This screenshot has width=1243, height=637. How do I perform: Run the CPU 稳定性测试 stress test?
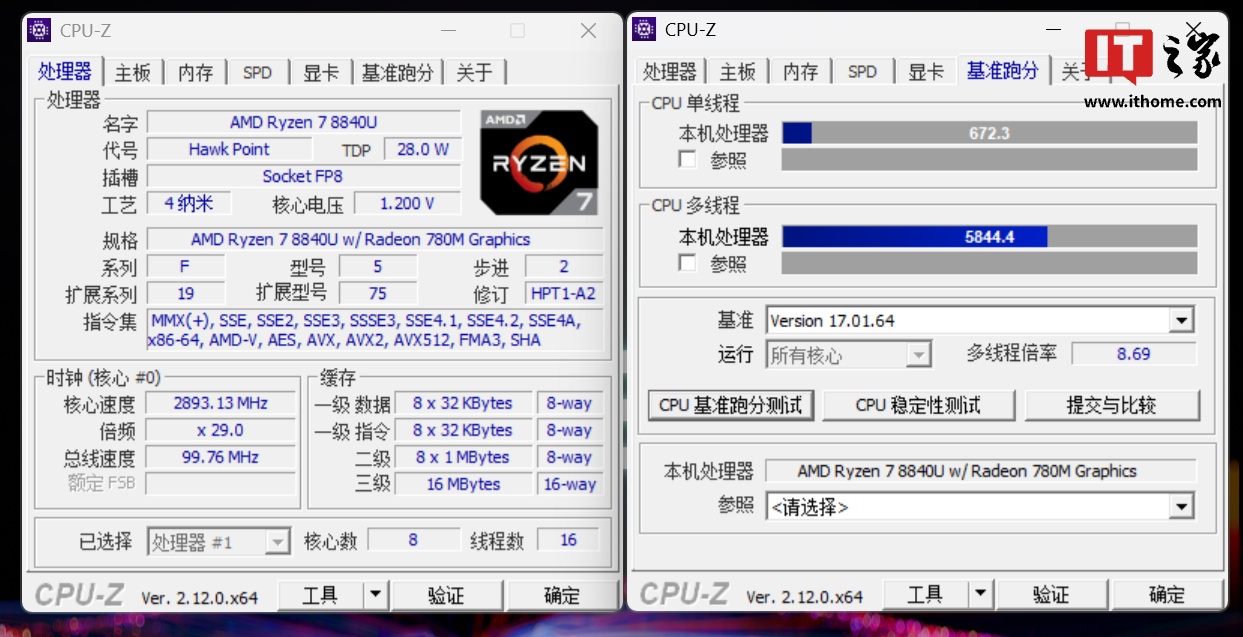tap(918, 405)
